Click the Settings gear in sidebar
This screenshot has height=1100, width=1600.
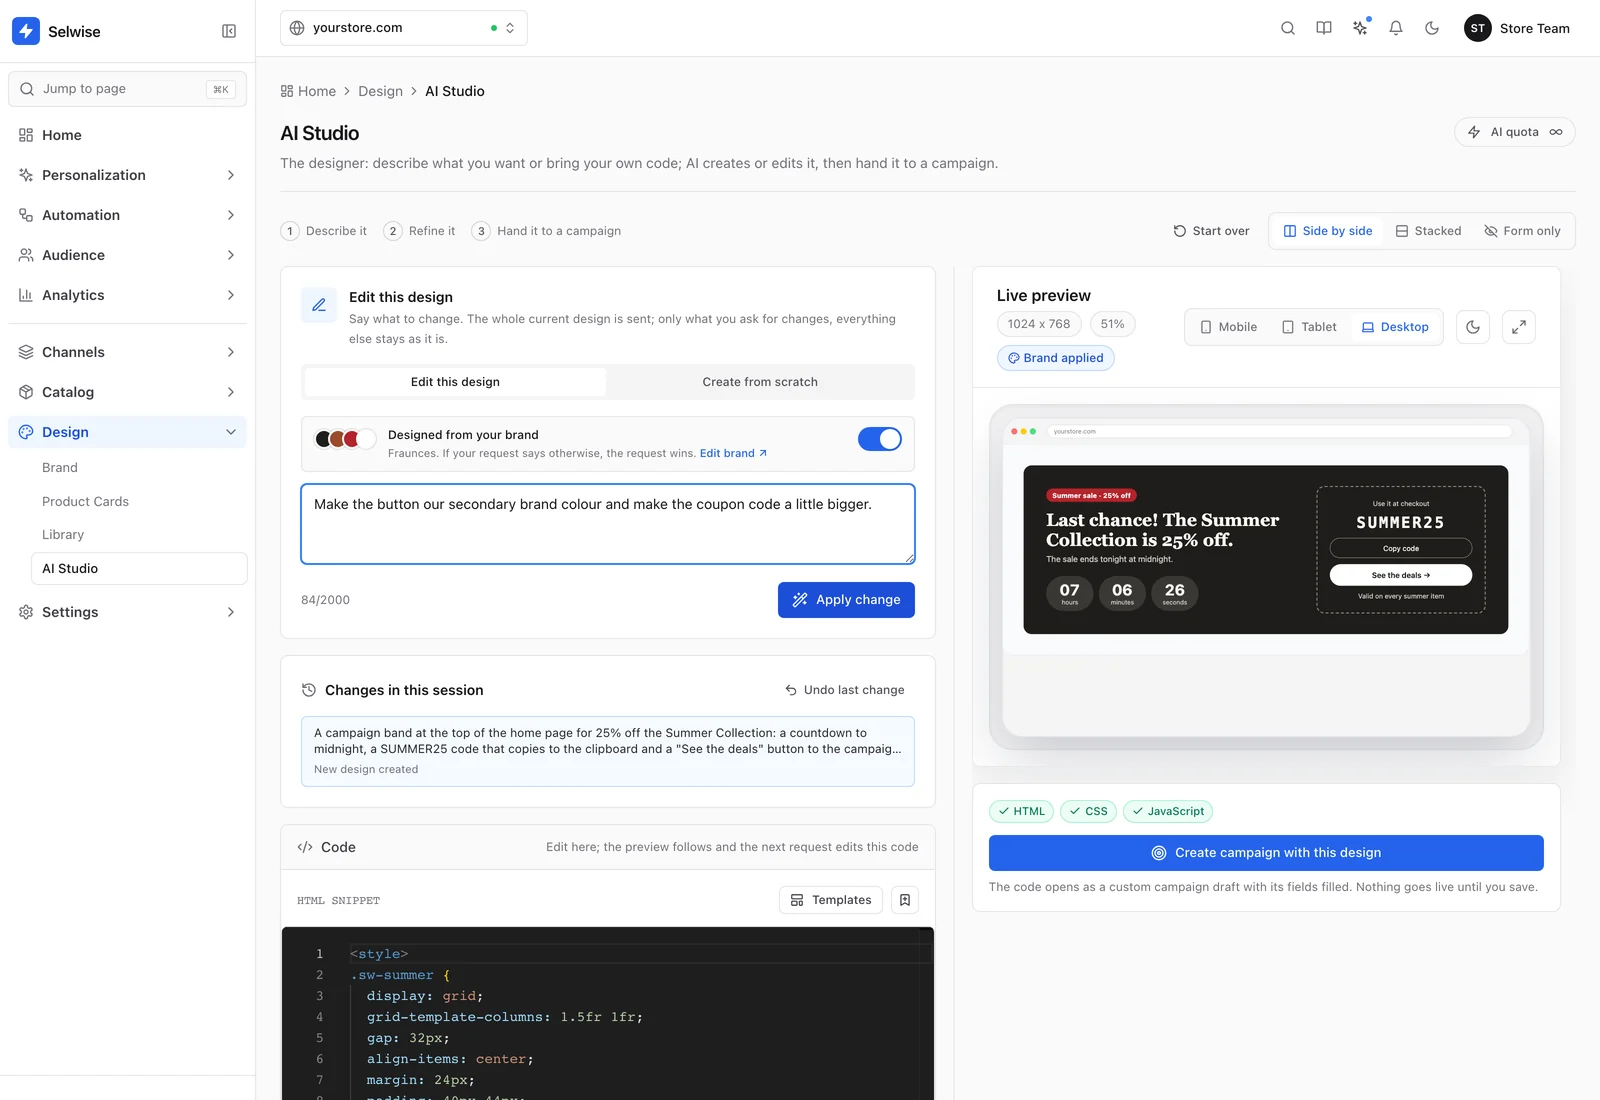(26, 612)
